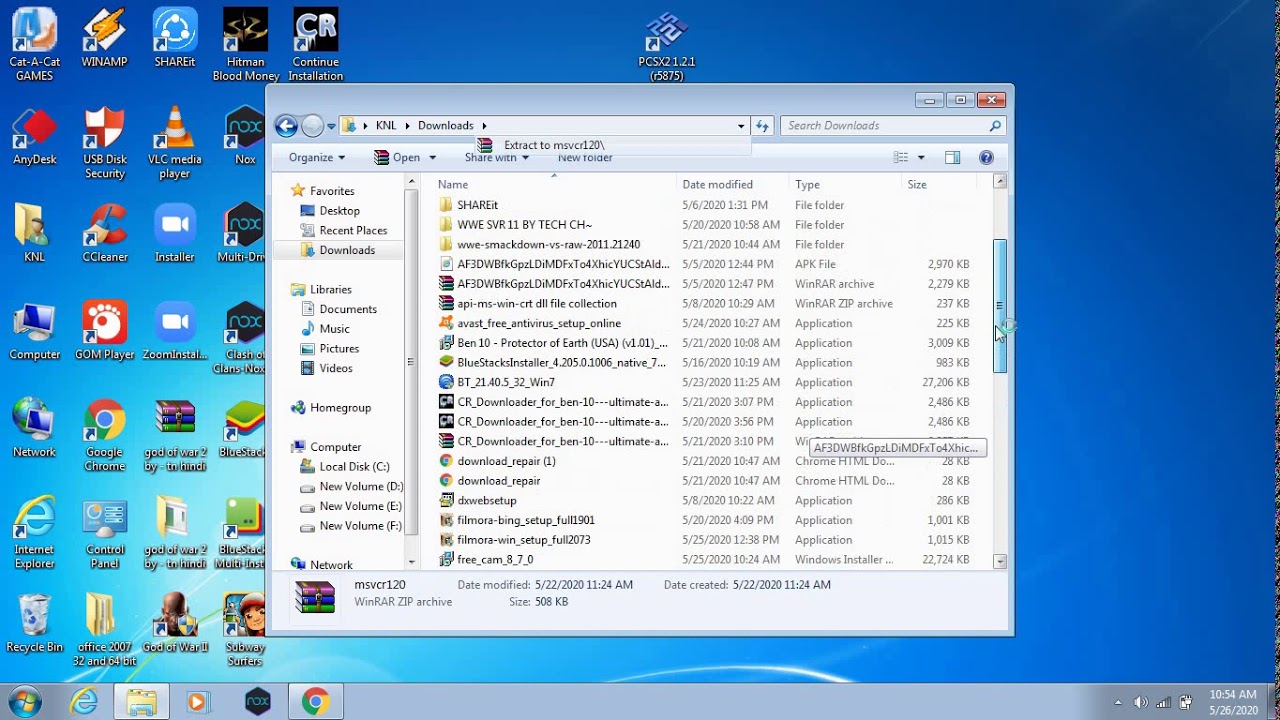Toggle the preview pane button
The height and width of the screenshot is (720, 1280).
(952, 157)
